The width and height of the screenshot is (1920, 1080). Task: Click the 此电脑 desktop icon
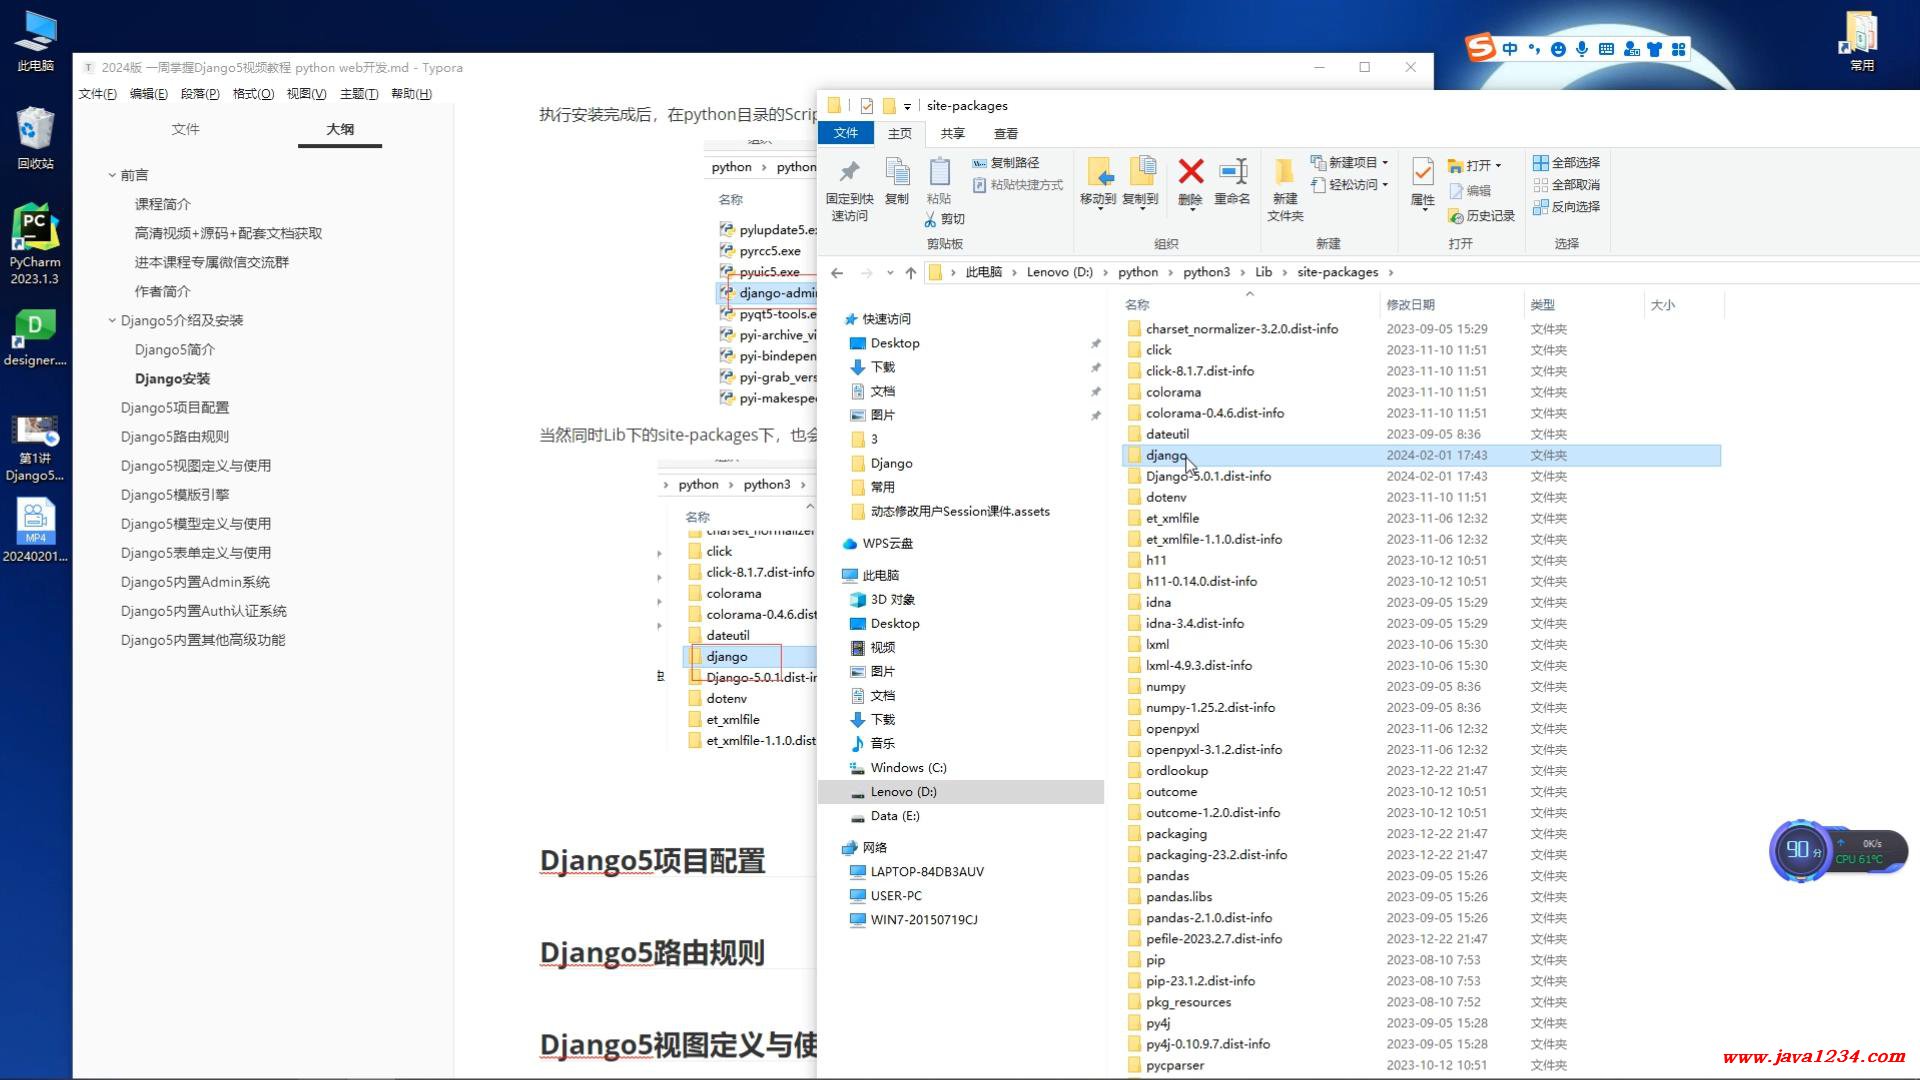click(x=35, y=41)
